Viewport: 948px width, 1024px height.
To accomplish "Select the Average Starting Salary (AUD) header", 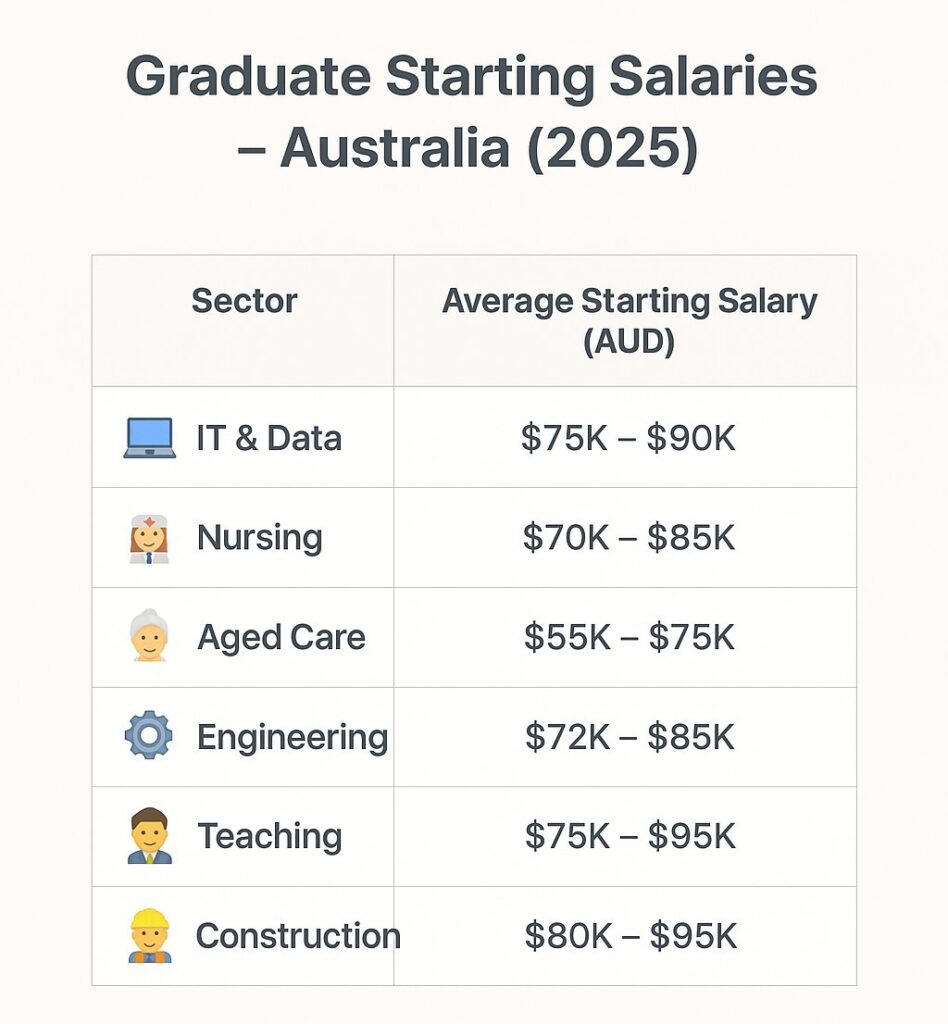I will pos(629,321).
